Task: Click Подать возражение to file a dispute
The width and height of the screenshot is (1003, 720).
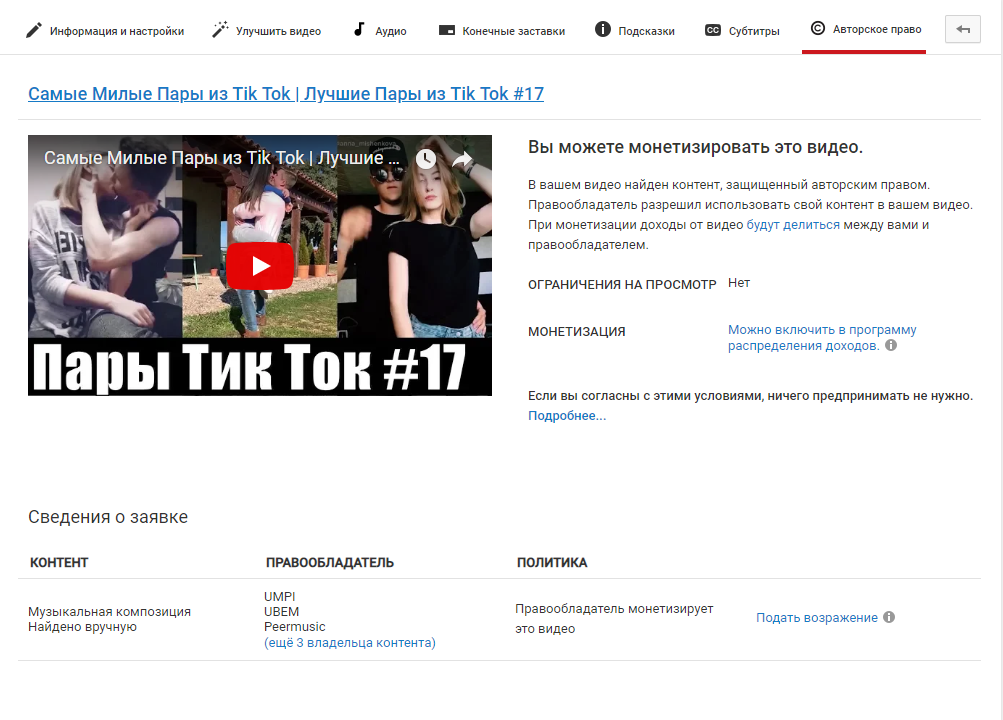Action: [817, 618]
